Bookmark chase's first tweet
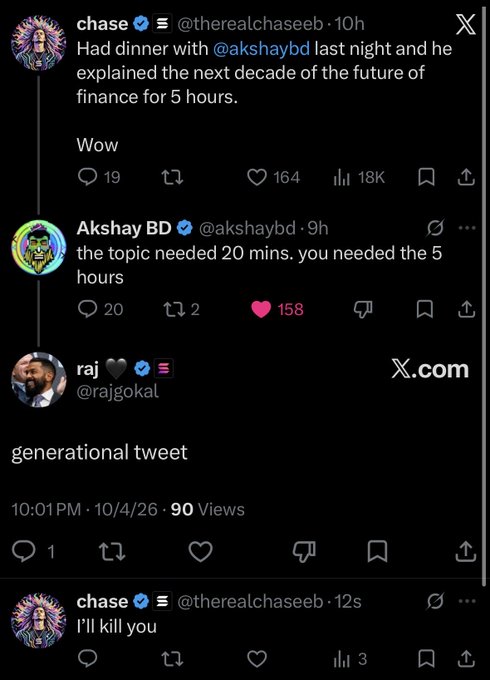The image size is (490, 680). pos(426,177)
